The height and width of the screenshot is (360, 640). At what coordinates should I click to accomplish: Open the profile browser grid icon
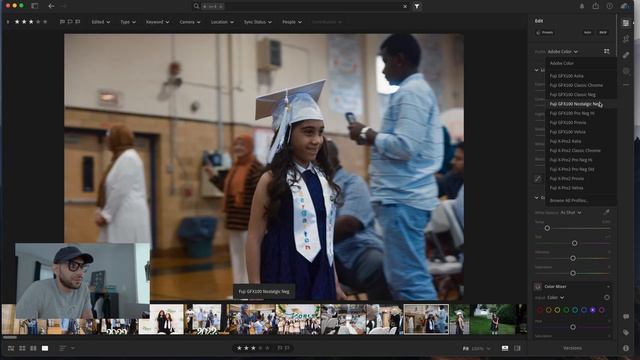(607, 51)
